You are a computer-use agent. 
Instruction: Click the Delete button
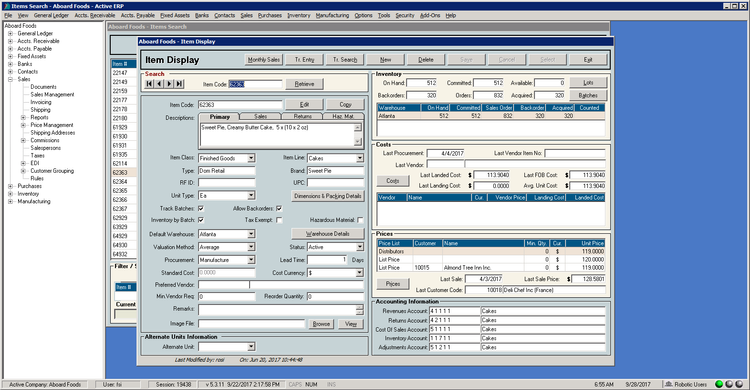(x=426, y=60)
